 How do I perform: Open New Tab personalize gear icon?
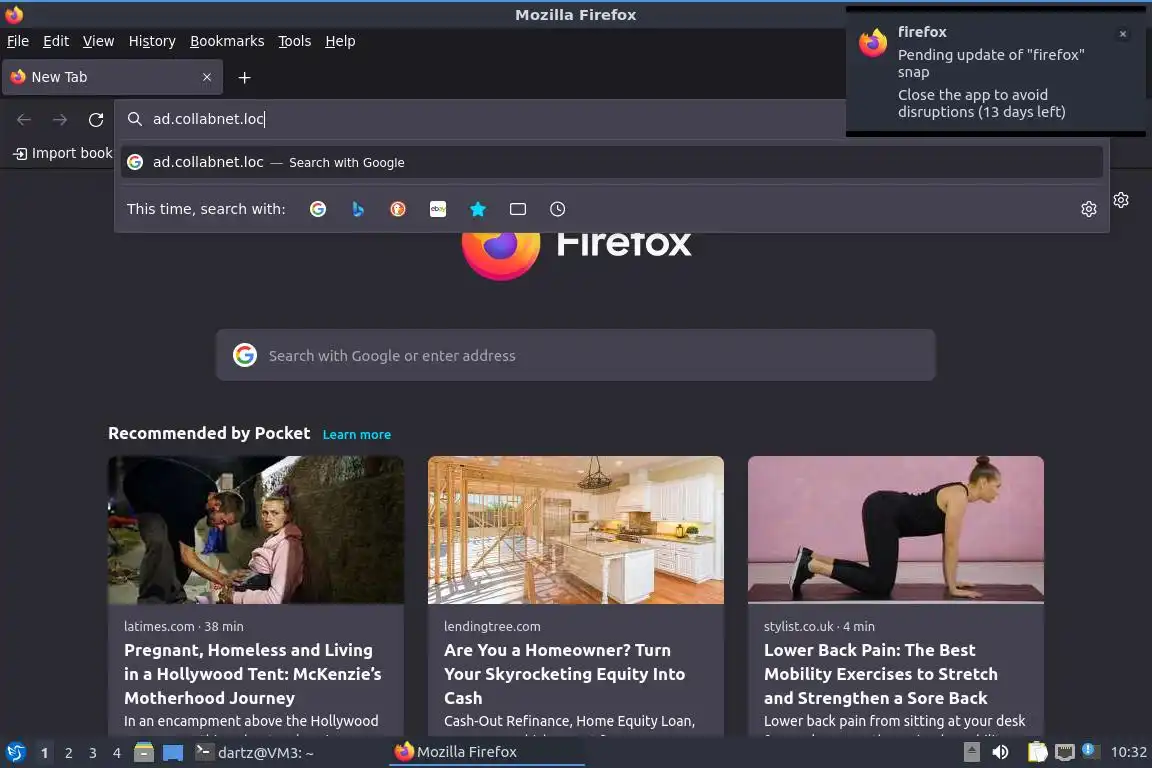1121,200
